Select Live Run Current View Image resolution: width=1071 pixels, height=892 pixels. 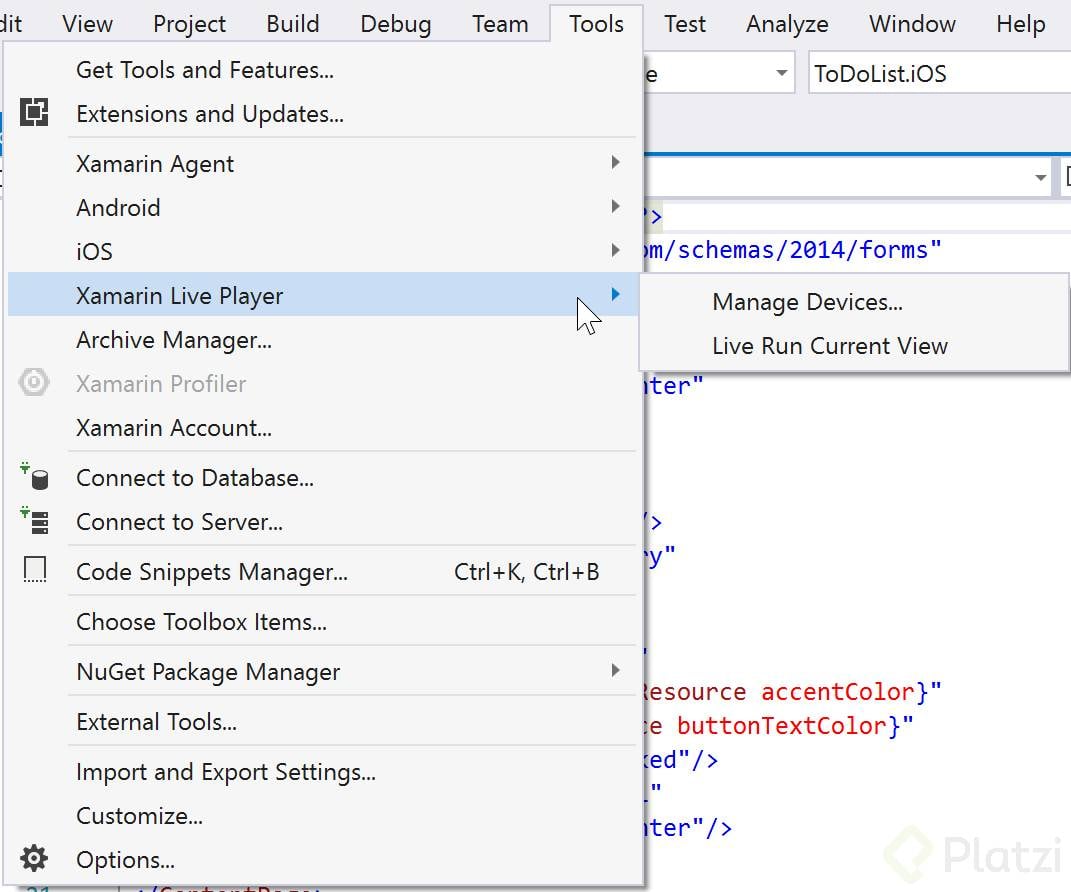[x=828, y=346]
